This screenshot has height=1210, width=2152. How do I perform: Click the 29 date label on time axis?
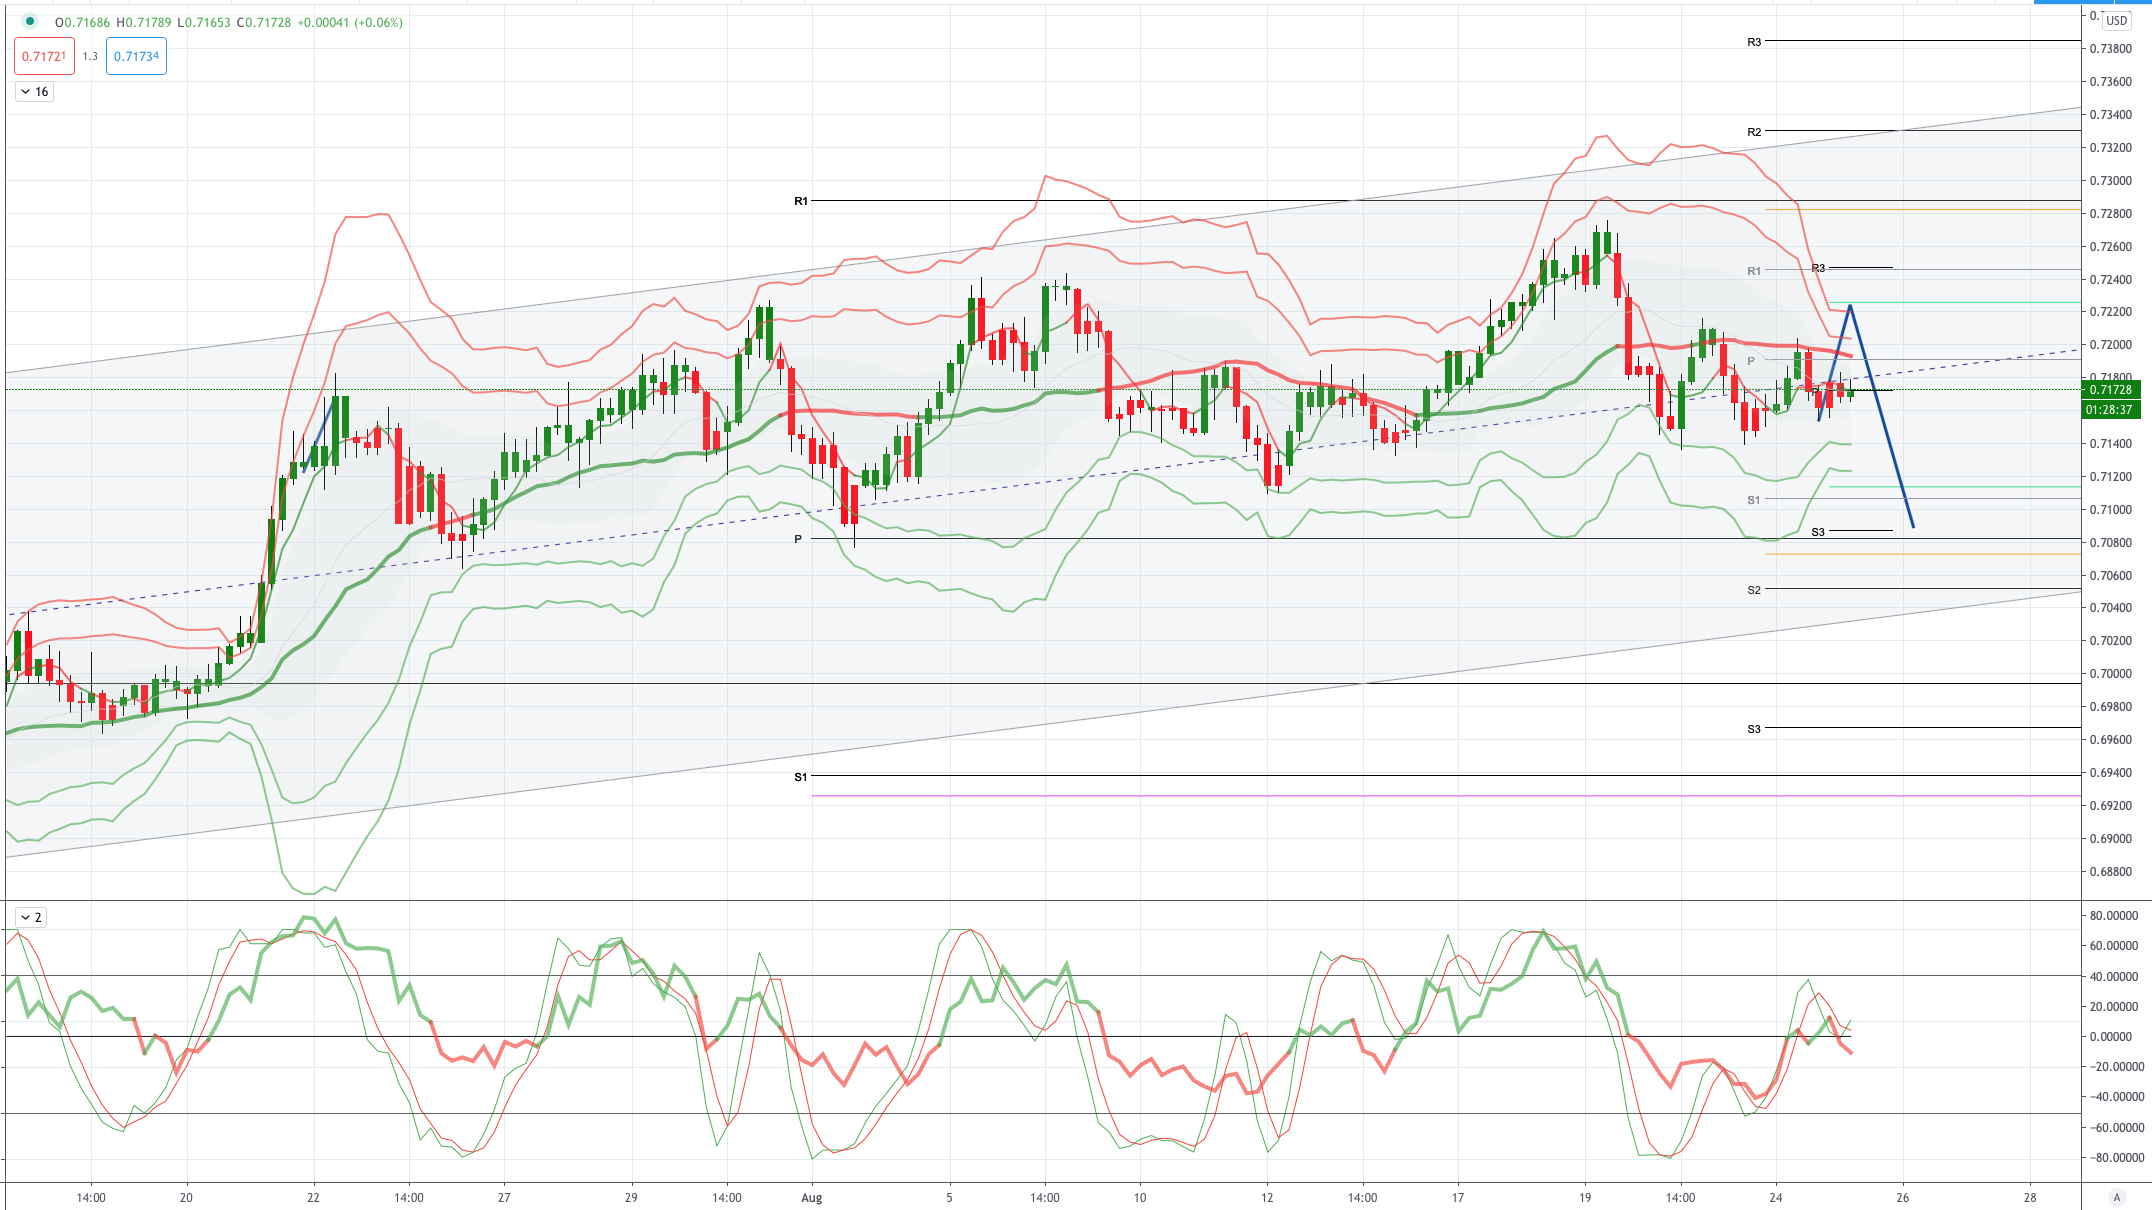[x=631, y=1197]
